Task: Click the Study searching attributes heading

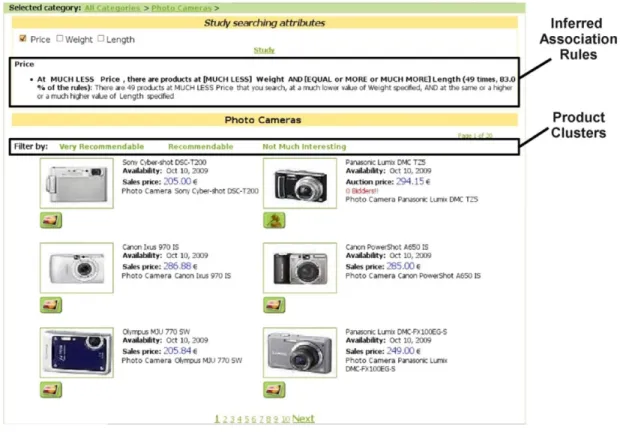Action: coord(265,23)
